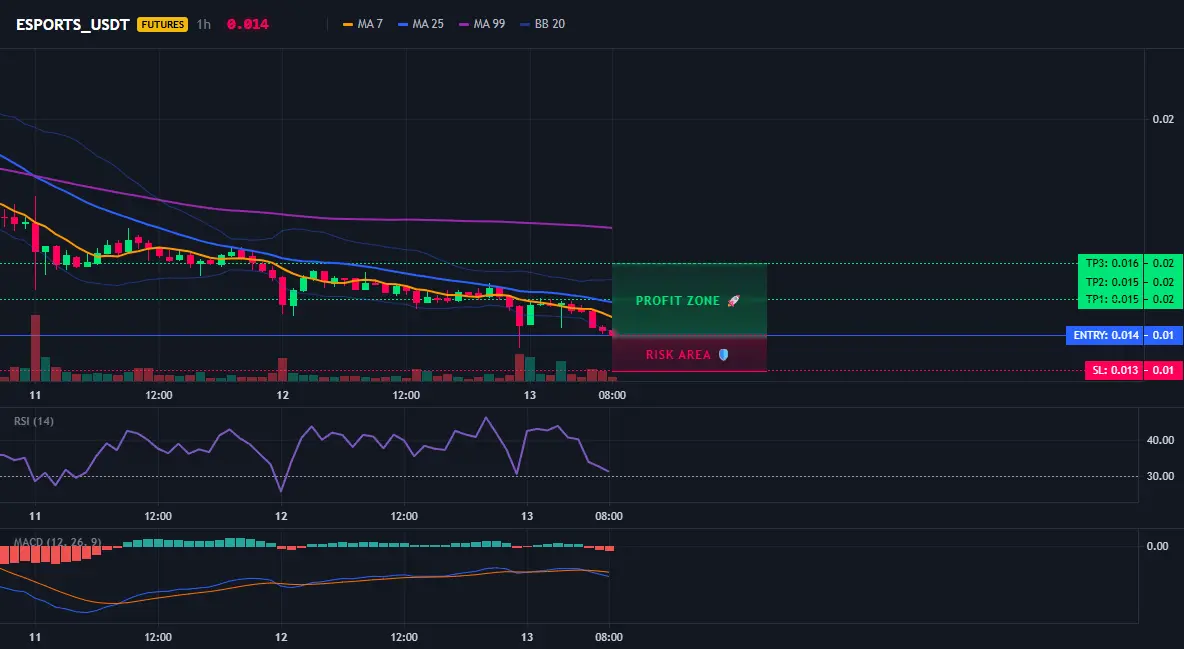Toggle the MA 25 legend item
1184x649 pixels.
pyautogui.click(x=421, y=24)
